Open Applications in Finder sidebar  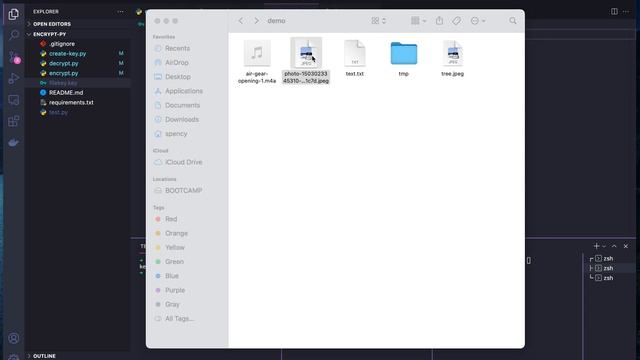184,91
